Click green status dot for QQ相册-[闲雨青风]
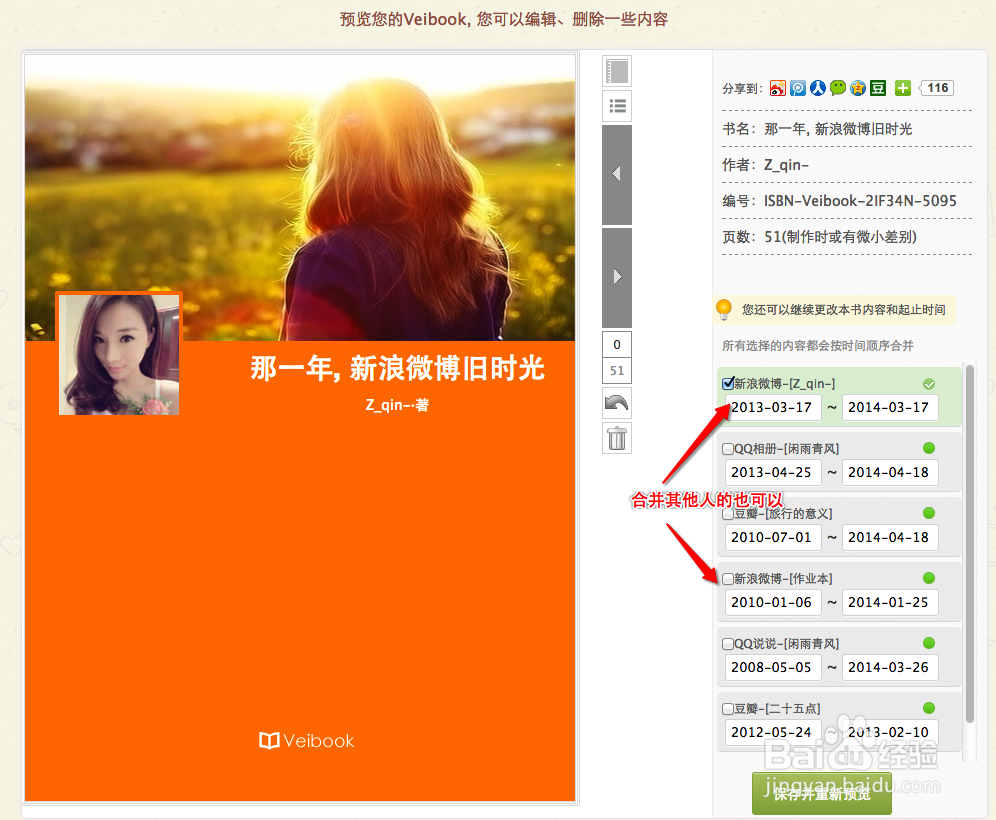 (929, 448)
